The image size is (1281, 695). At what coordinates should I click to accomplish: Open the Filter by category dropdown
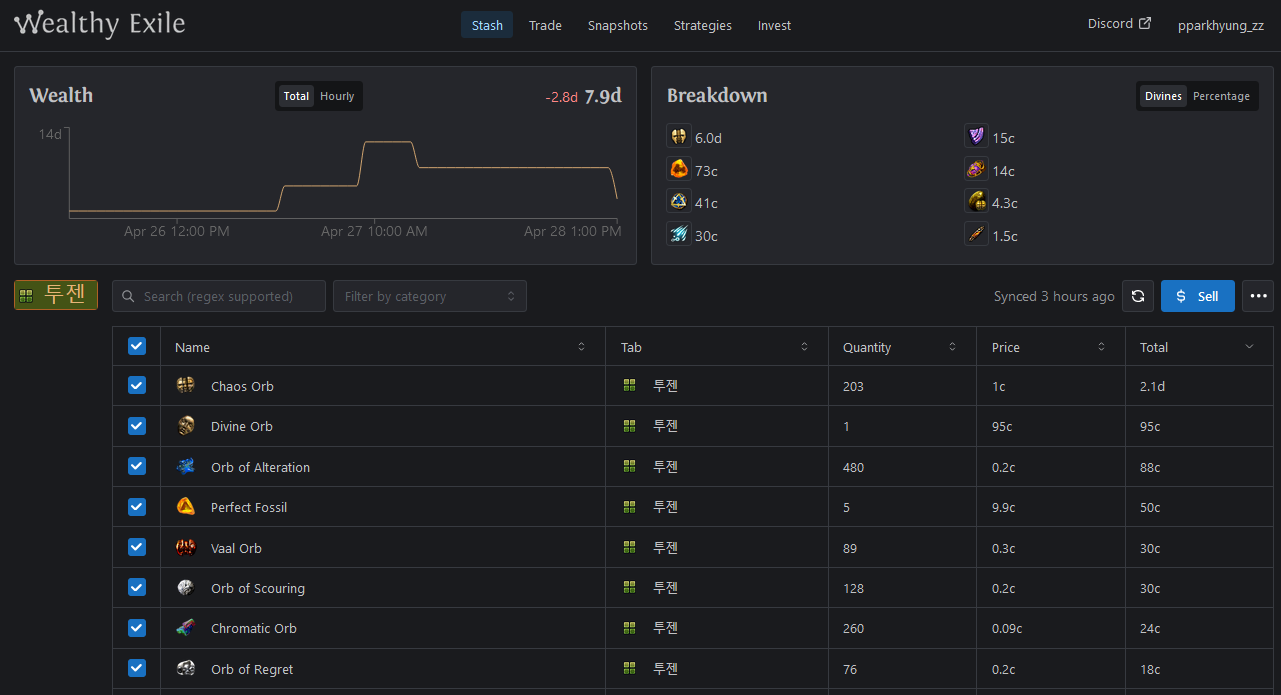pos(430,296)
